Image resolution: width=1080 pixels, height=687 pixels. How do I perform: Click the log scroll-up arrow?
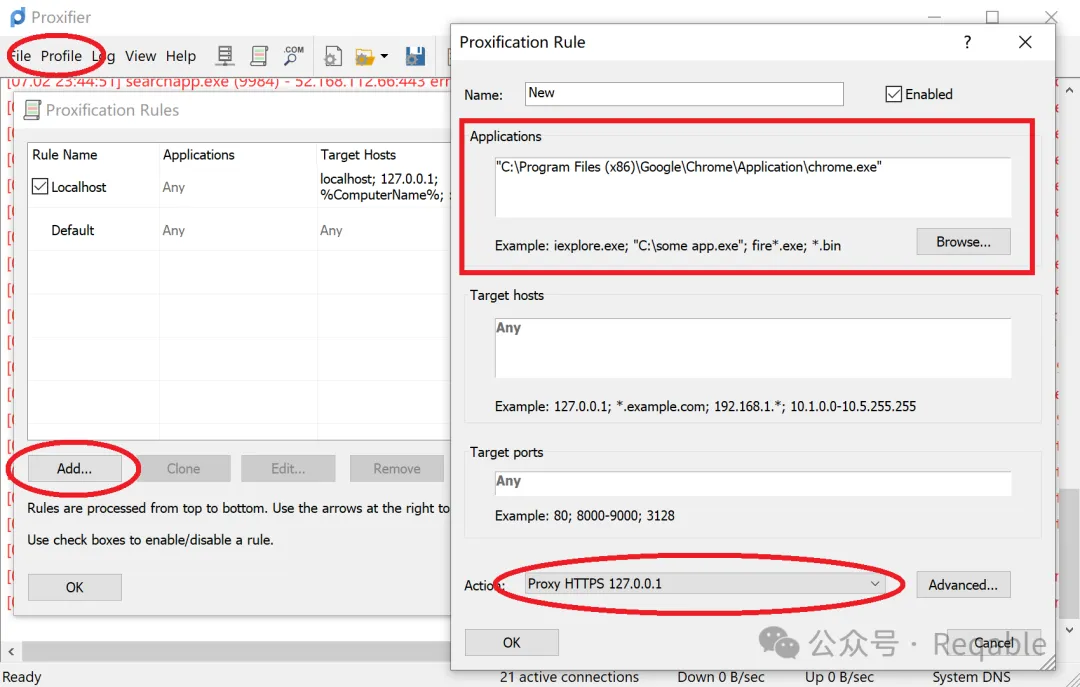point(1068,90)
